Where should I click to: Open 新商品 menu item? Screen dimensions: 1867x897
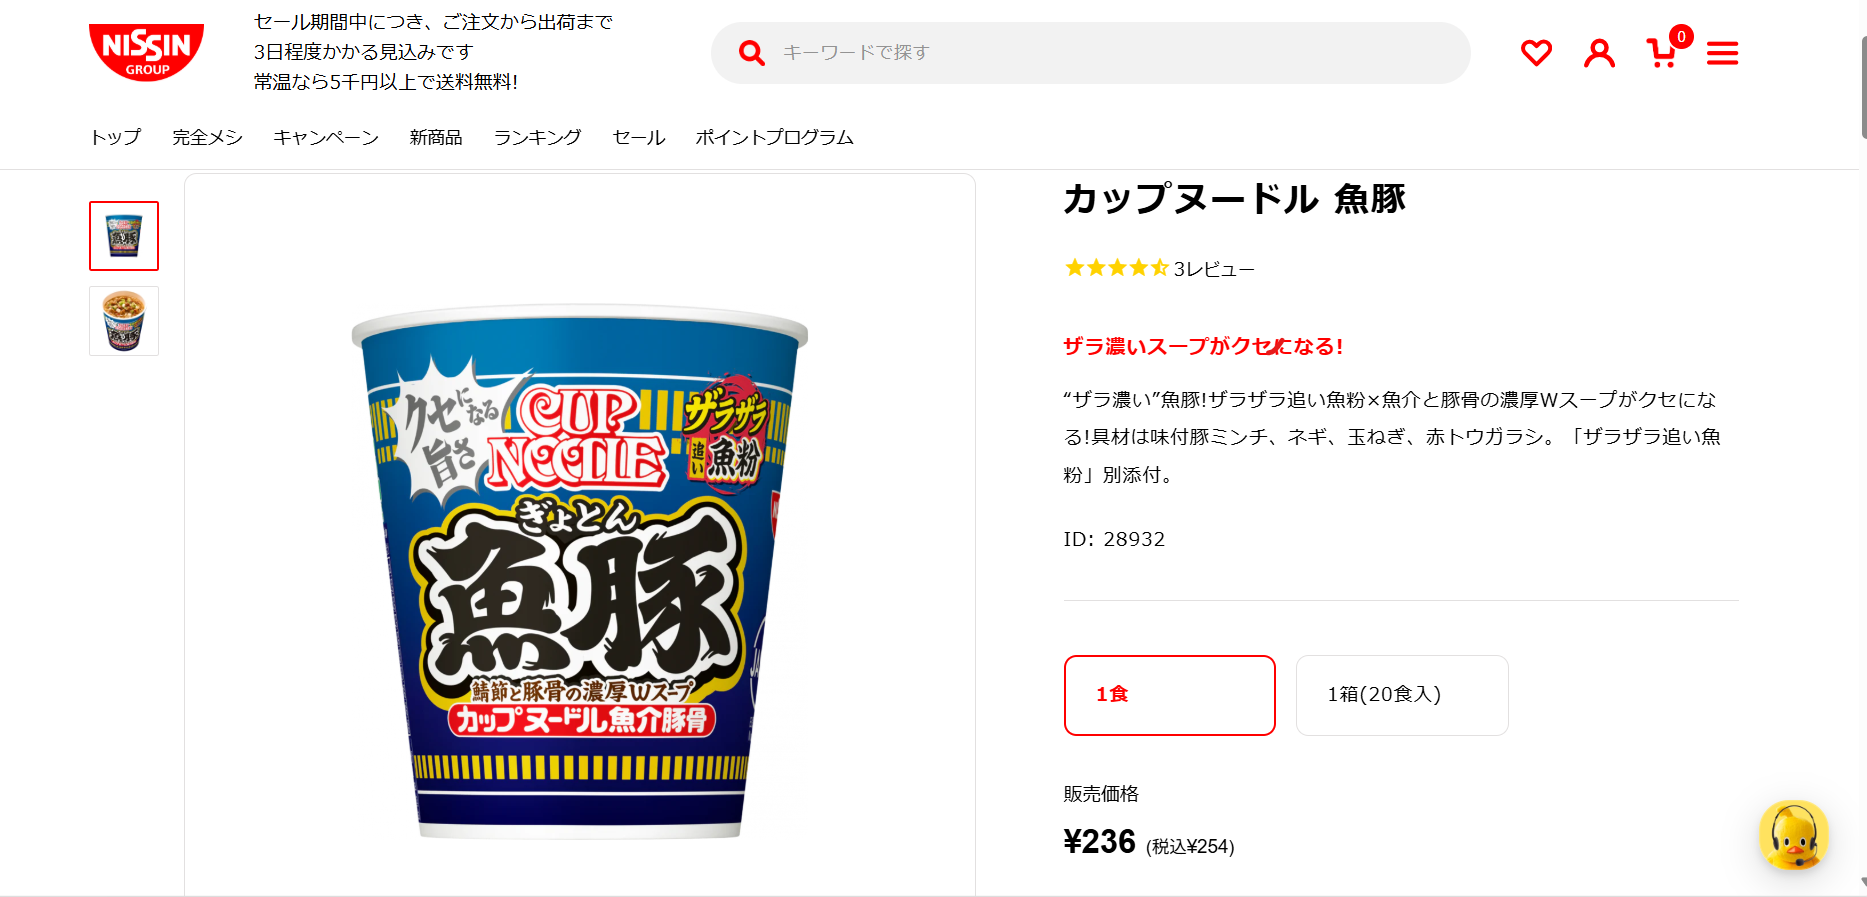coord(436,137)
